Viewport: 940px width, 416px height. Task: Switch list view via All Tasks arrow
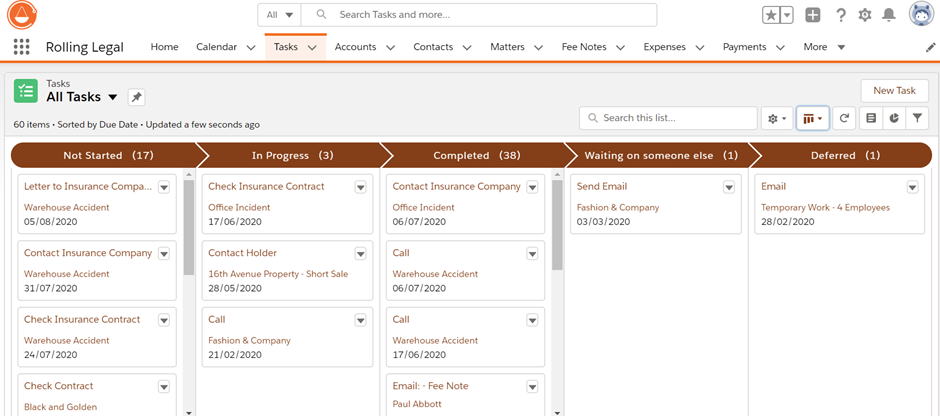pyautogui.click(x=112, y=98)
